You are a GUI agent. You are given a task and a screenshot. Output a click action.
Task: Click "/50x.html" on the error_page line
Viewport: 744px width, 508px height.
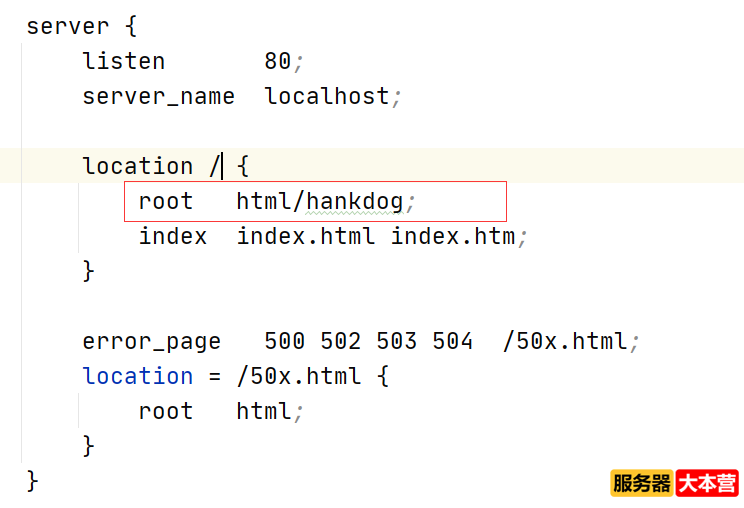[564, 341]
